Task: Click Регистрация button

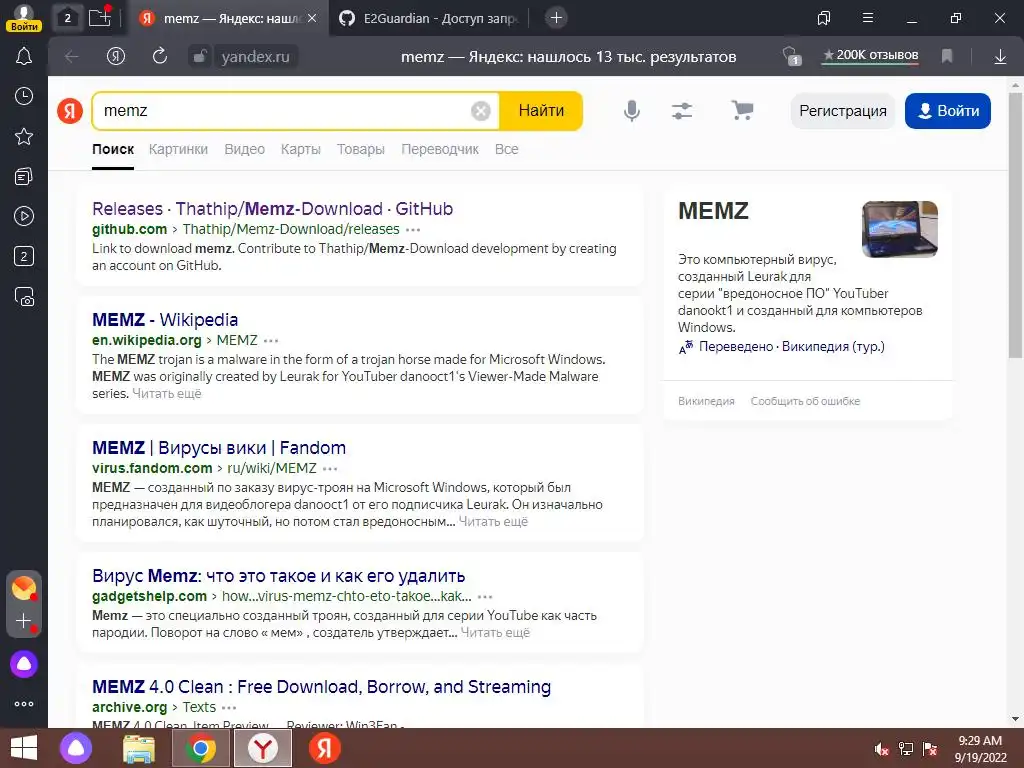Action: 842,111
